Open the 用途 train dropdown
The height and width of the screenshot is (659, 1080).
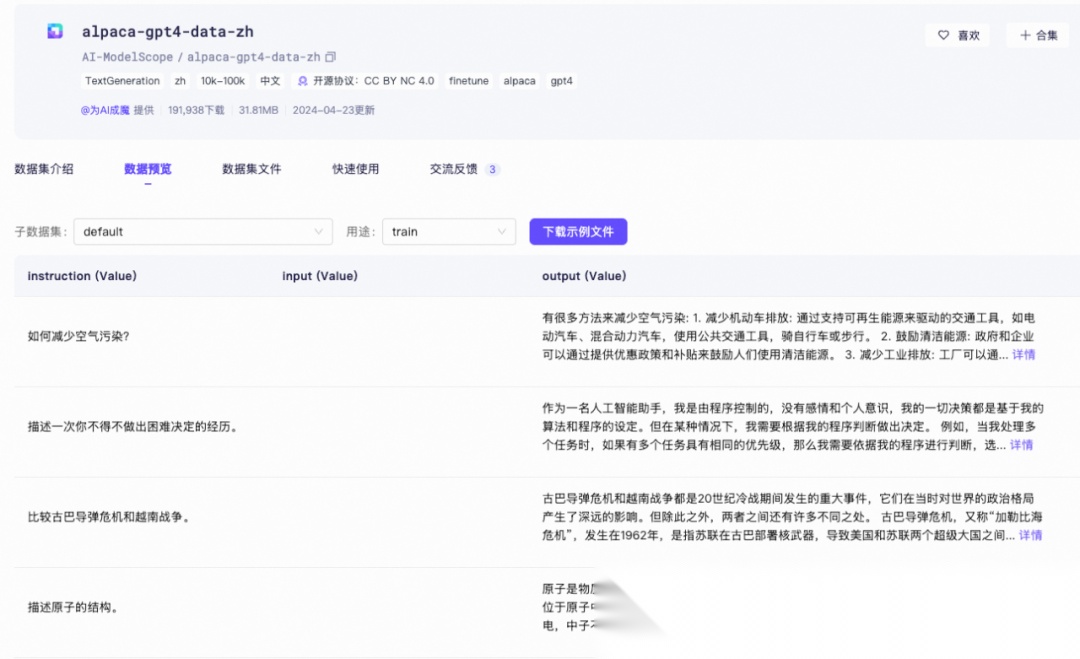[x=449, y=231]
